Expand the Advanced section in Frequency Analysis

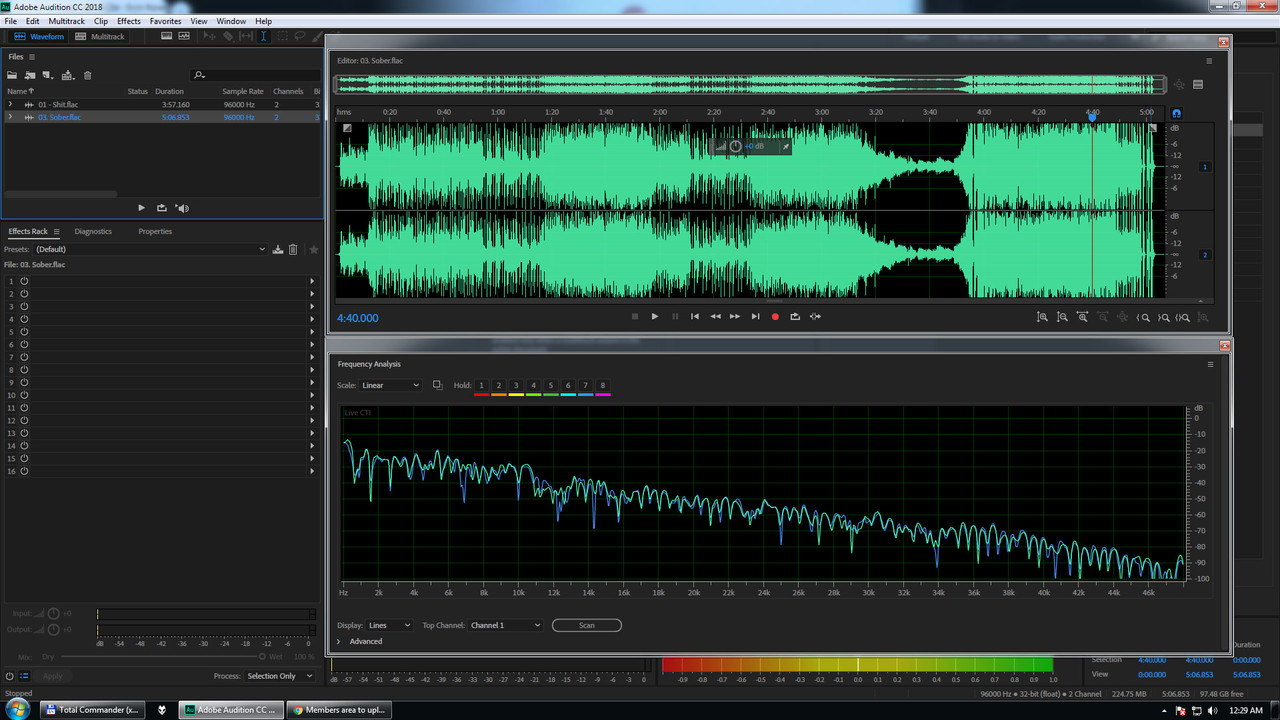click(x=339, y=641)
